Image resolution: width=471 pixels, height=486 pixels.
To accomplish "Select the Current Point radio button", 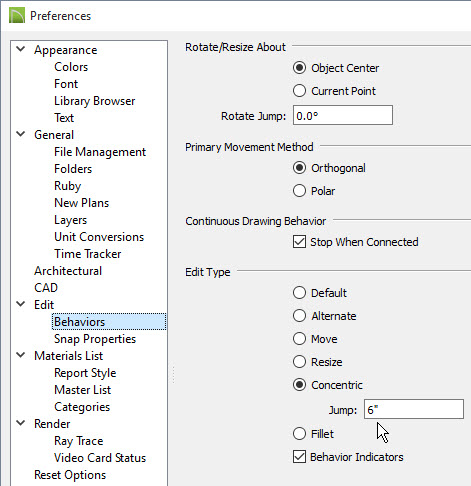I will pyautogui.click(x=299, y=91).
